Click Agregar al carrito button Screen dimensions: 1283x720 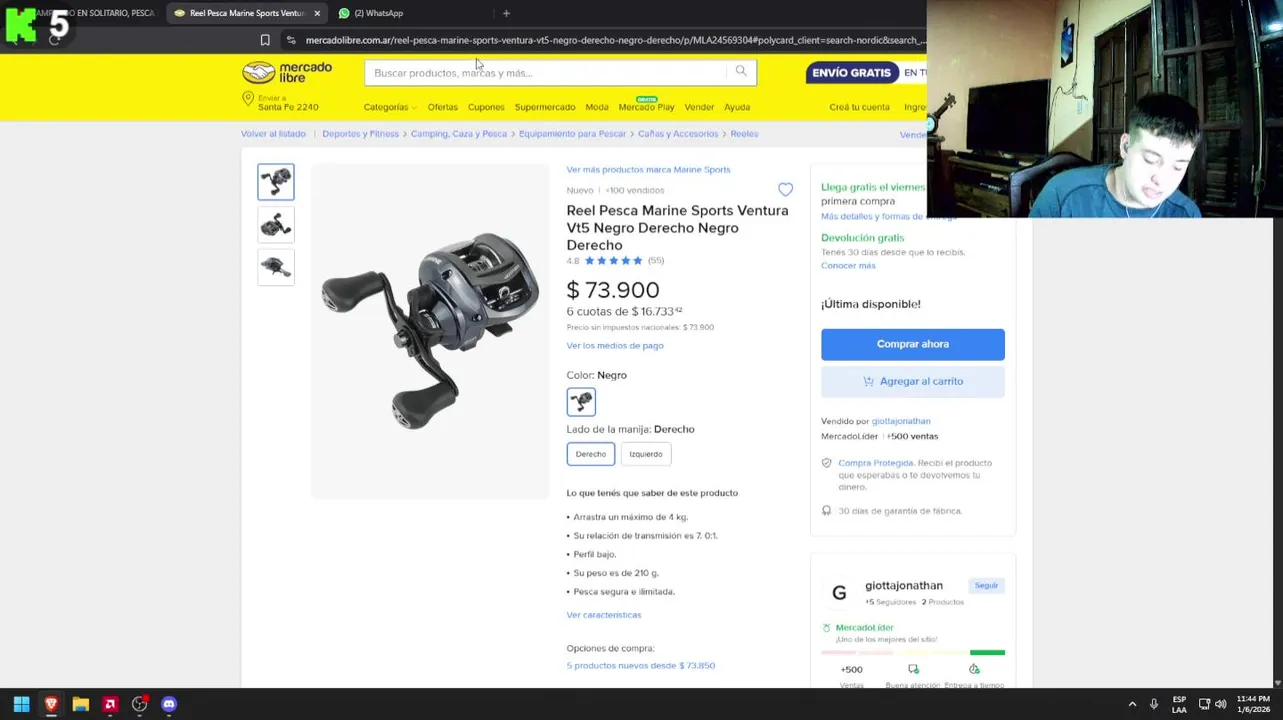(x=913, y=381)
